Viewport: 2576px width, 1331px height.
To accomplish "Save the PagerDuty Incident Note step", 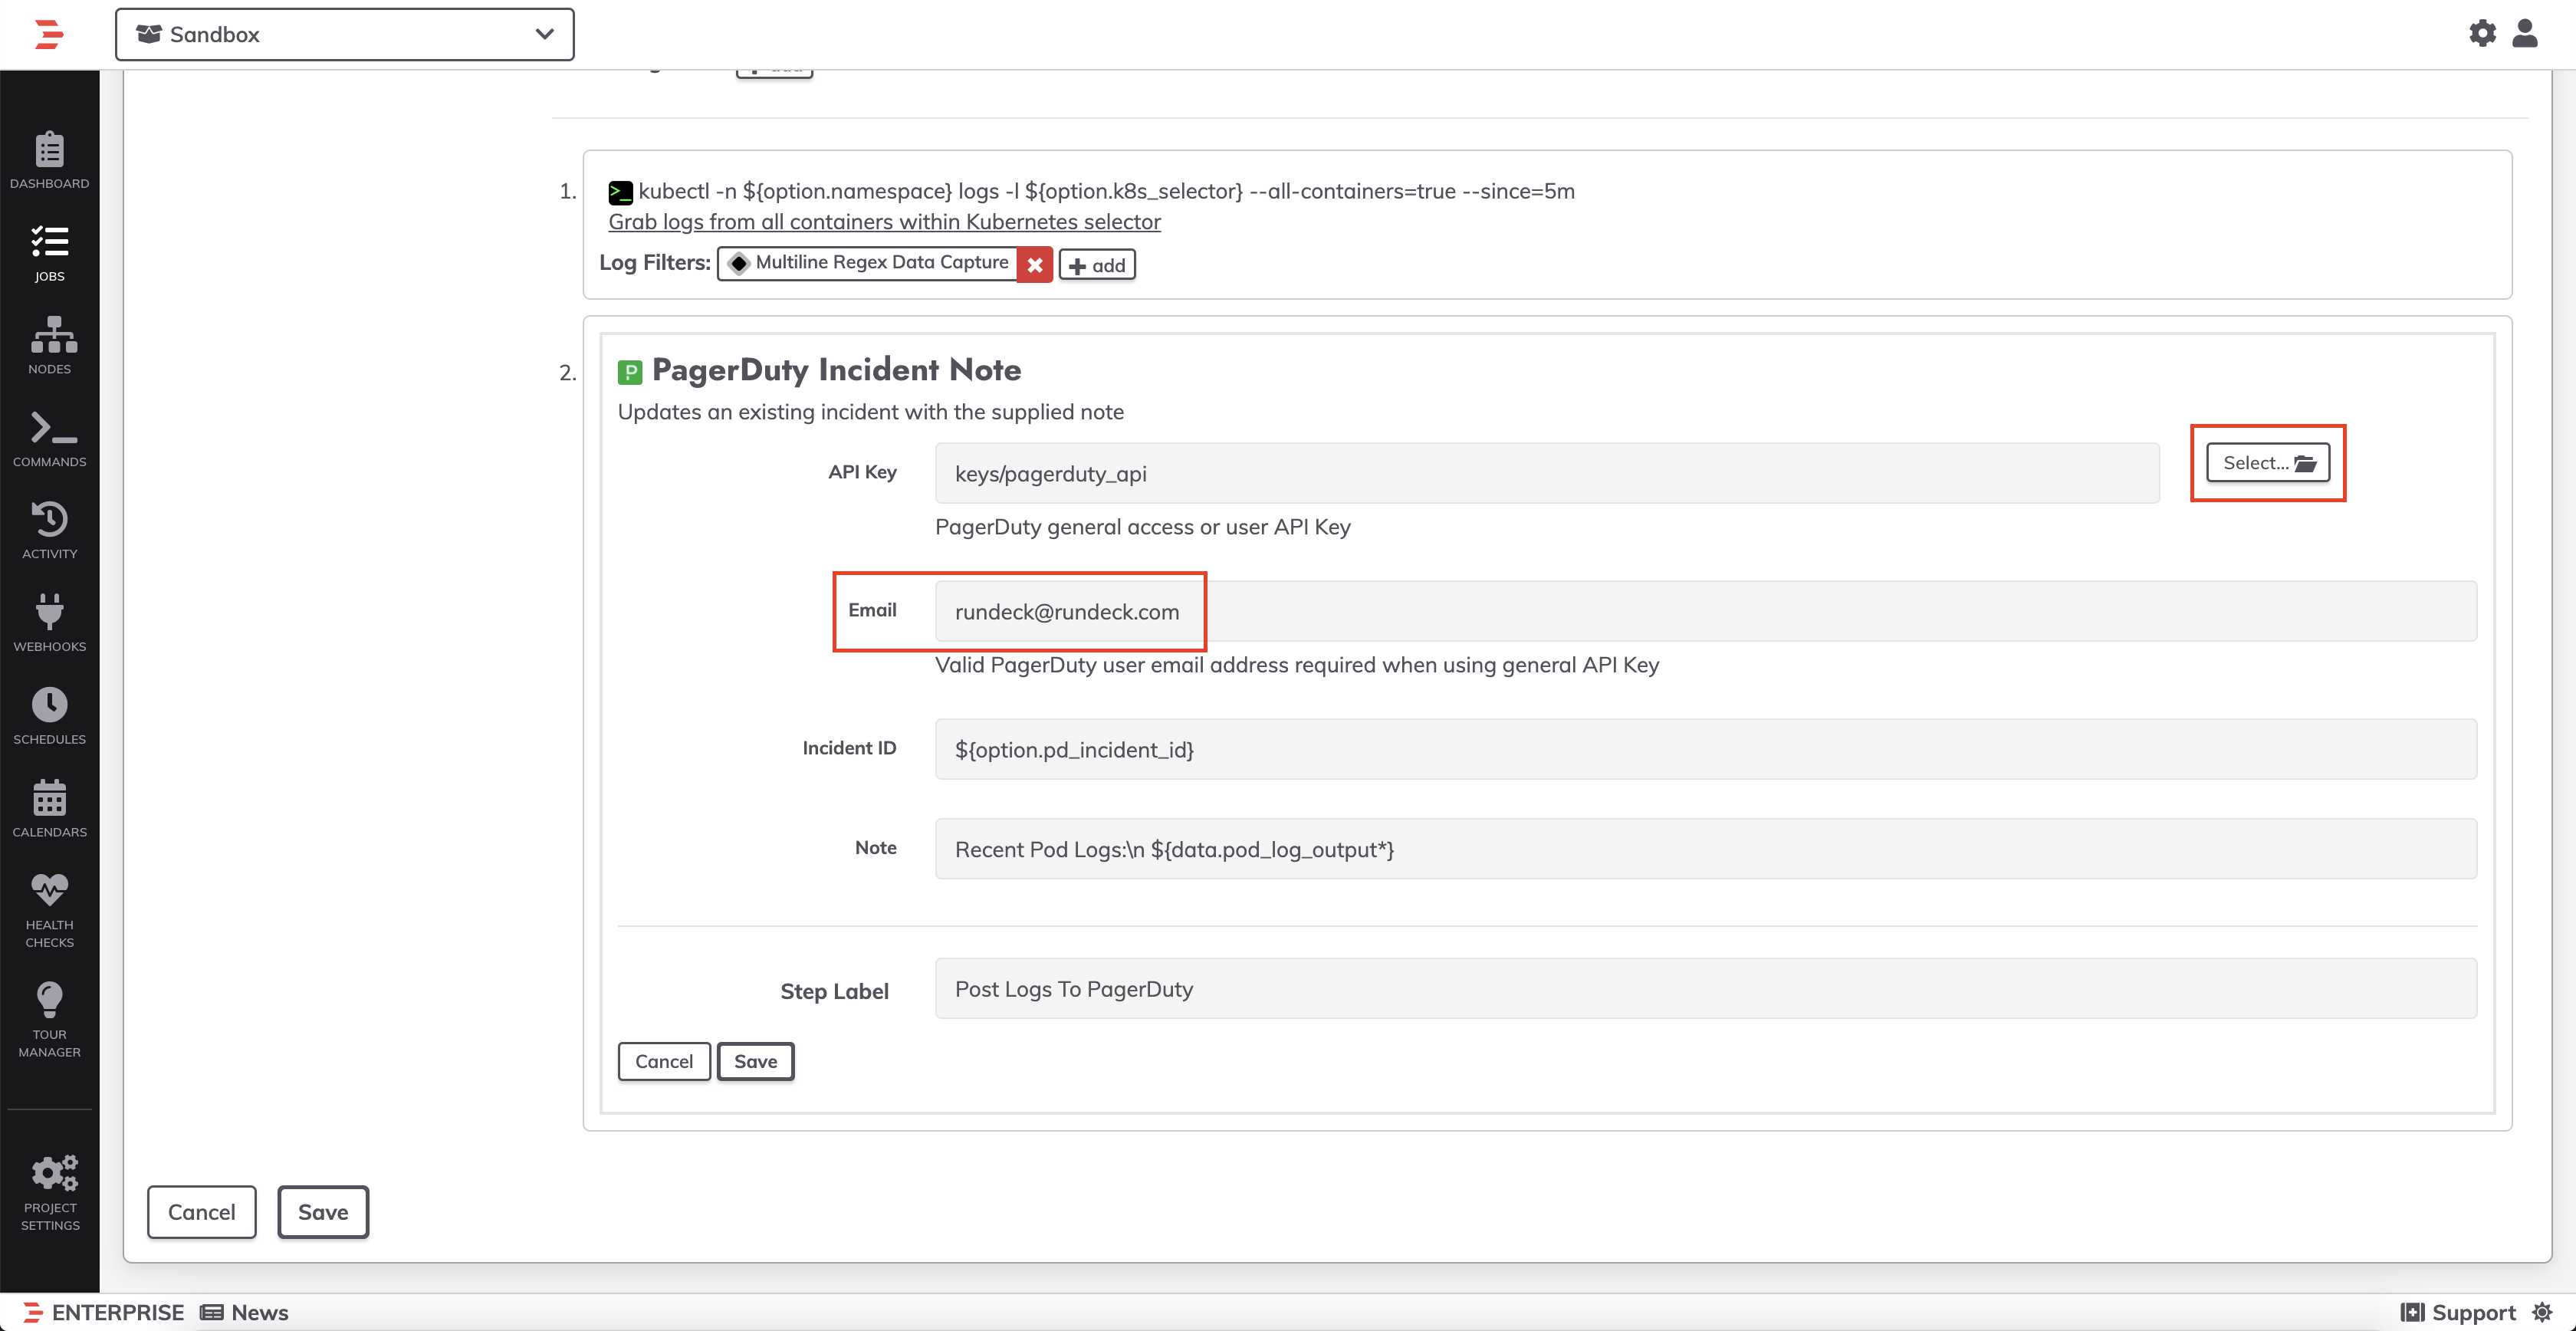I will click(x=755, y=1061).
